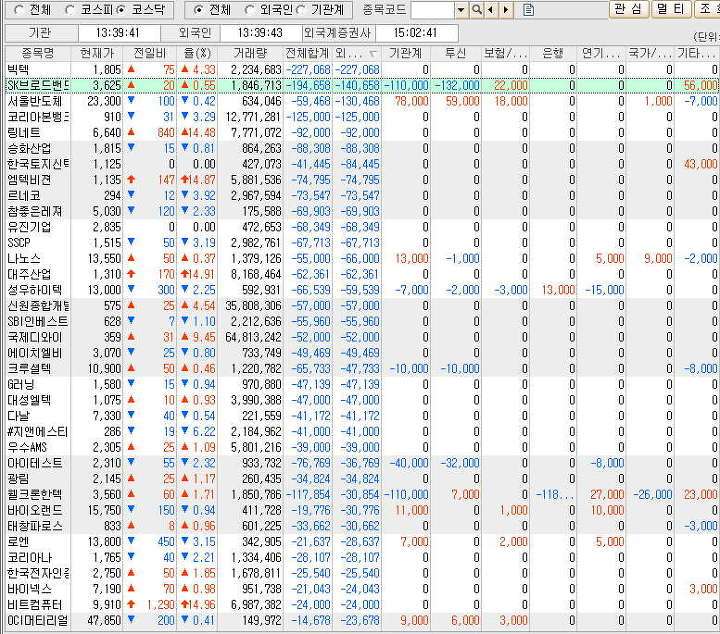Image resolution: width=720 pixels, height=634 pixels.
Task: Expand the 종목코드 dropdown arrow
Action: coord(461,9)
